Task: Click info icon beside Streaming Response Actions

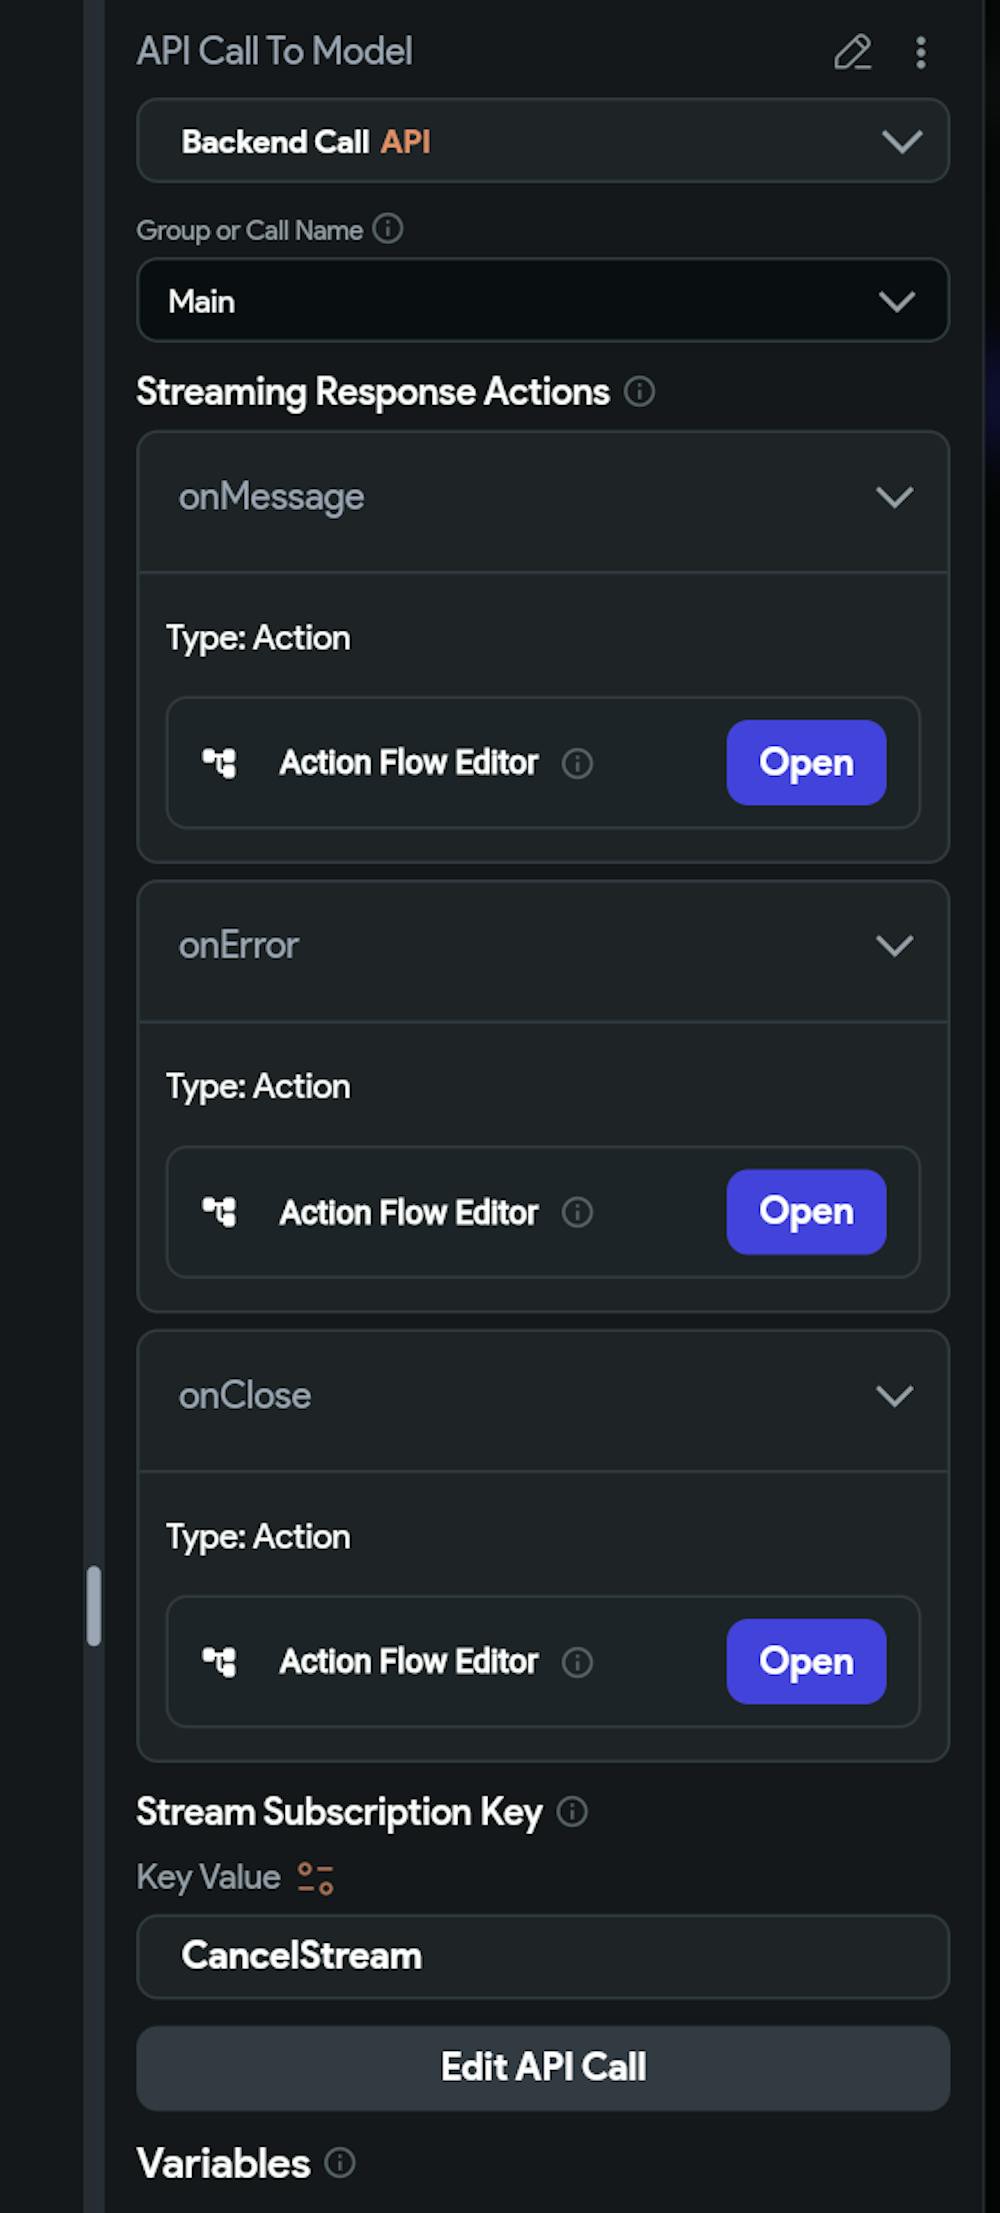Action: click(x=639, y=391)
